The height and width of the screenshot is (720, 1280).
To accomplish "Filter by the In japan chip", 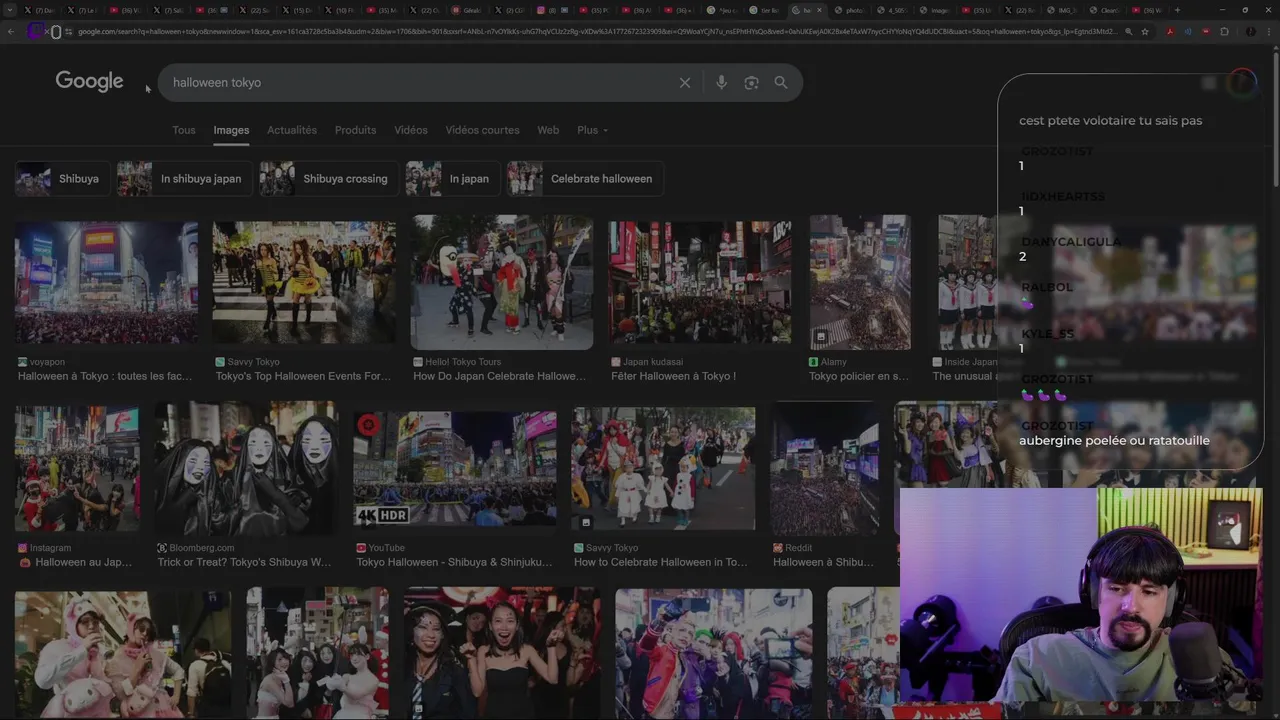I will tap(452, 179).
